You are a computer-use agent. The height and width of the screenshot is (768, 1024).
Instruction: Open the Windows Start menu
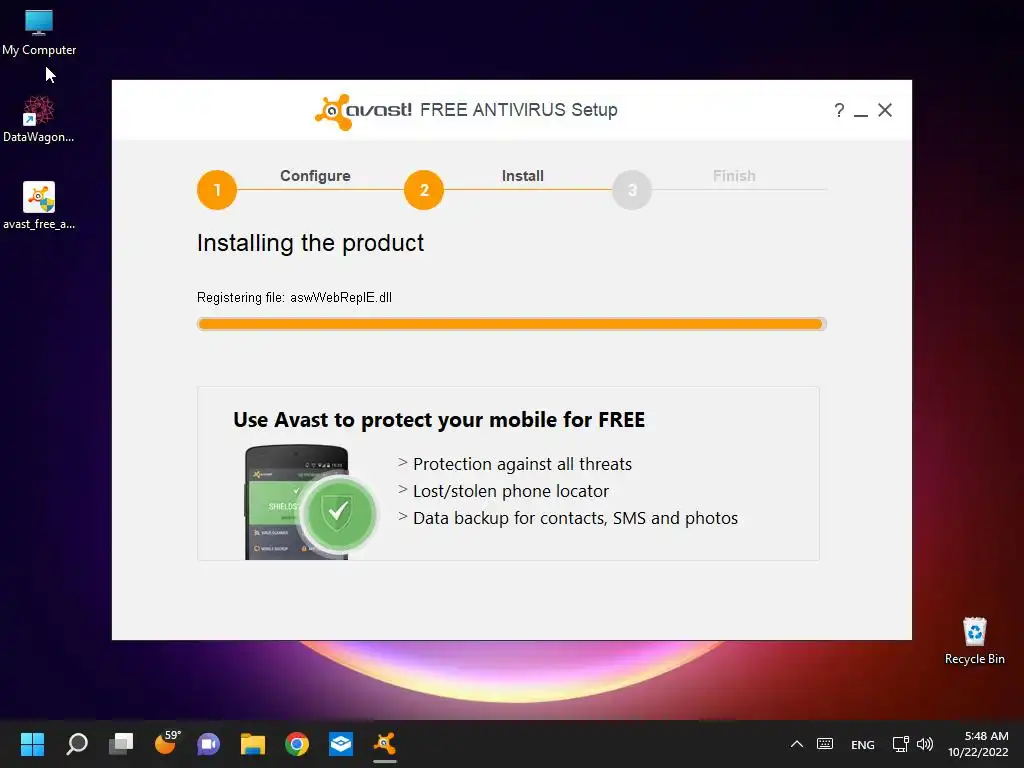click(32, 744)
